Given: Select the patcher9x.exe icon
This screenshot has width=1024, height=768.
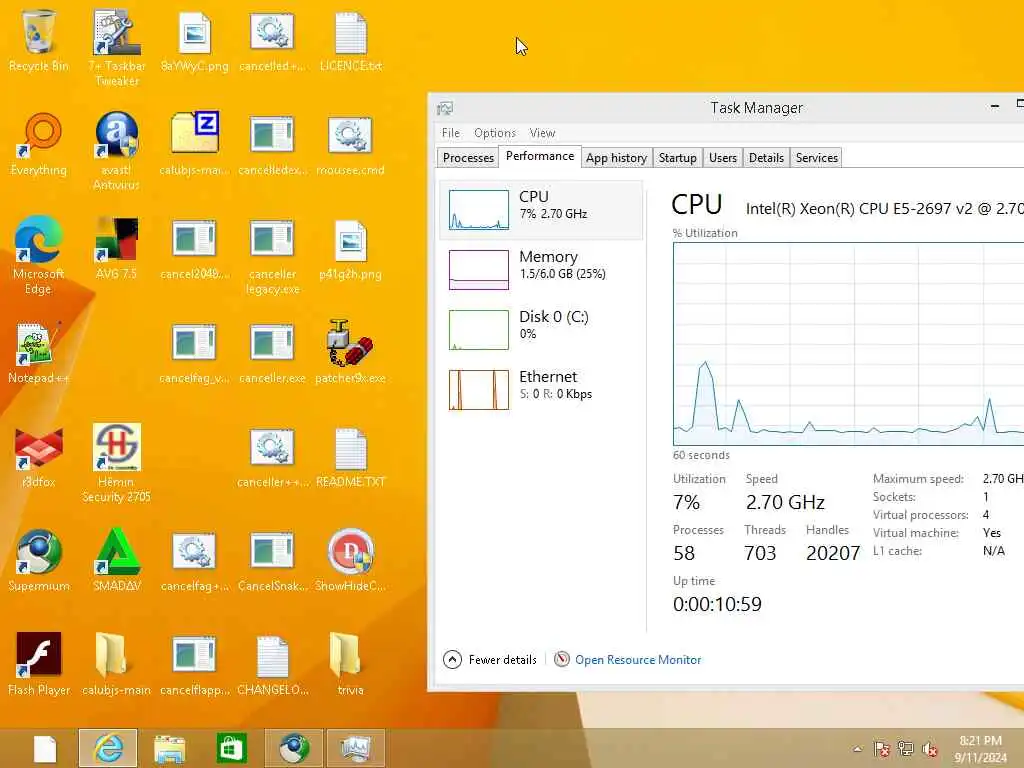Looking at the screenshot, I should point(351,353).
